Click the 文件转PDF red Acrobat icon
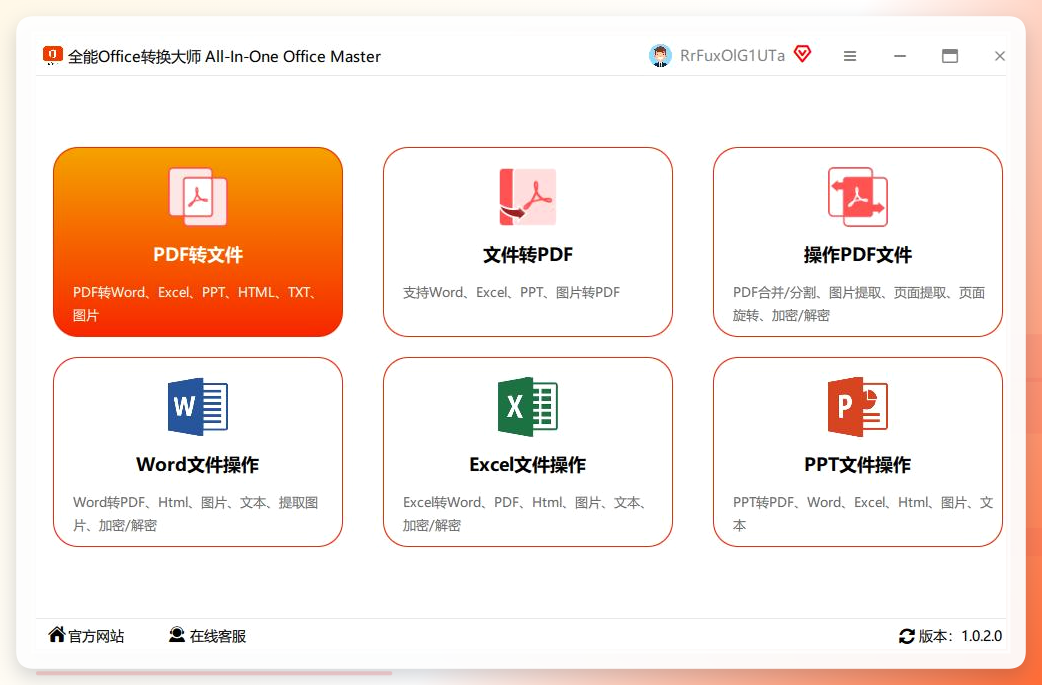Image resolution: width=1042 pixels, height=685 pixels. point(528,197)
